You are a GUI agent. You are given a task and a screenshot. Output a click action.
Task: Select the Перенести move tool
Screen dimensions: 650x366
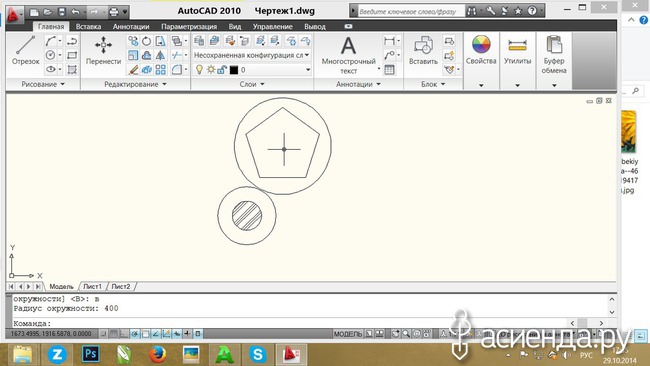103,51
